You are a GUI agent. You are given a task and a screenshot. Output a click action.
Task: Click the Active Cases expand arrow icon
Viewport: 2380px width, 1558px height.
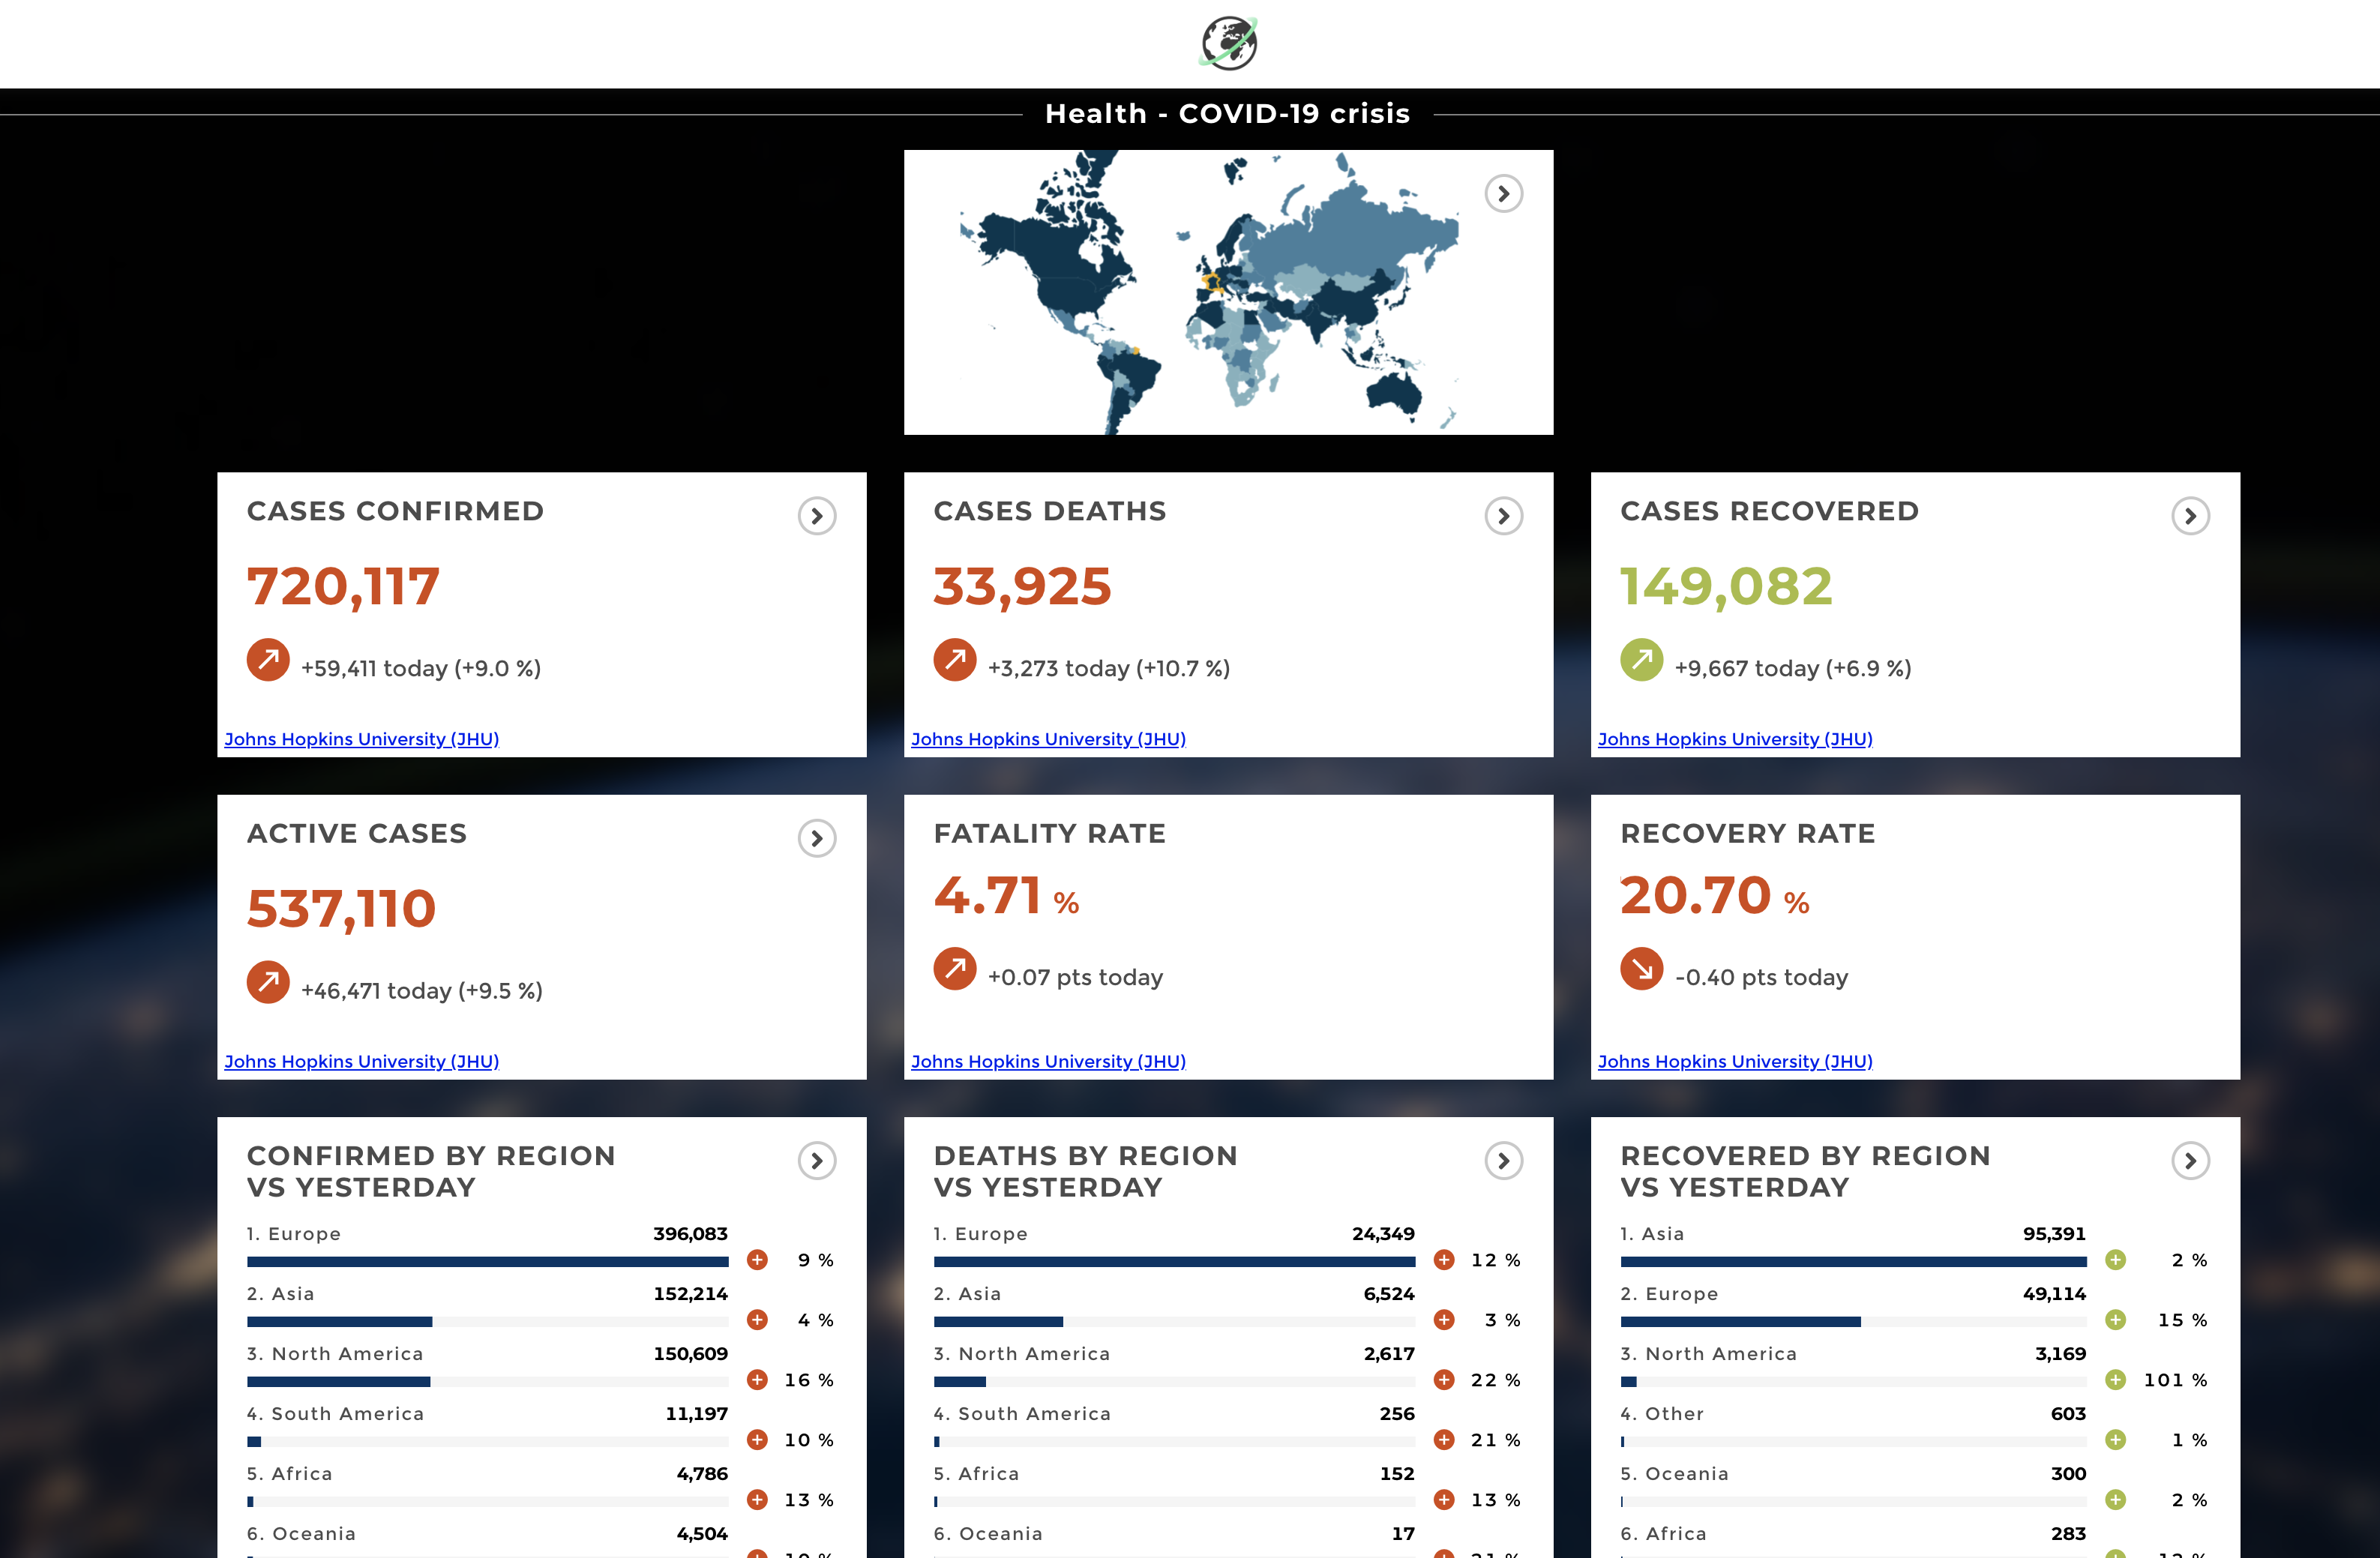click(818, 838)
